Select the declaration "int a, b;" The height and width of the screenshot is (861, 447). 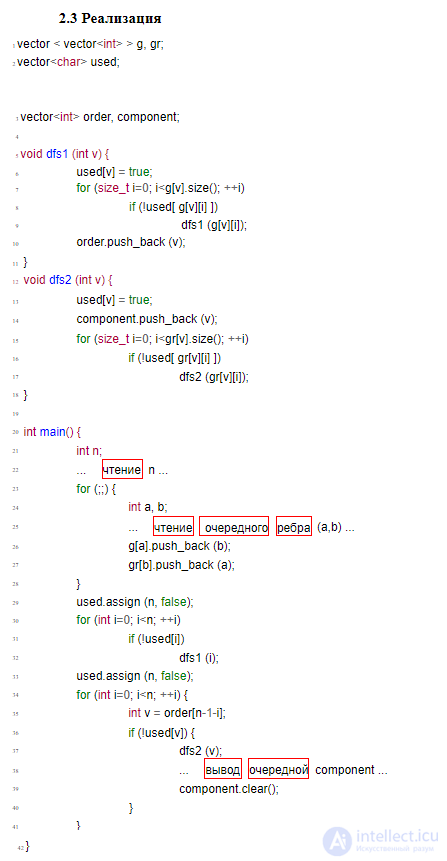coord(148,507)
